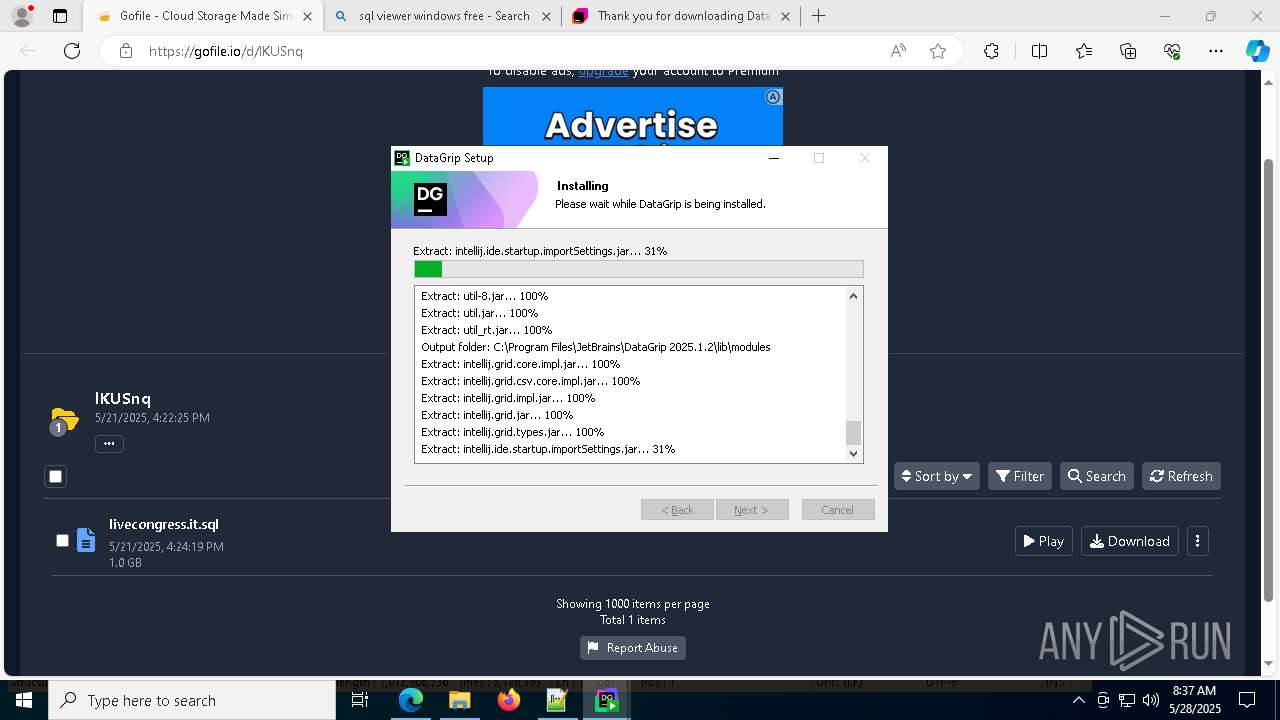
Task: Launch Firefox from the taskbar
Action: tap(508, 701)
